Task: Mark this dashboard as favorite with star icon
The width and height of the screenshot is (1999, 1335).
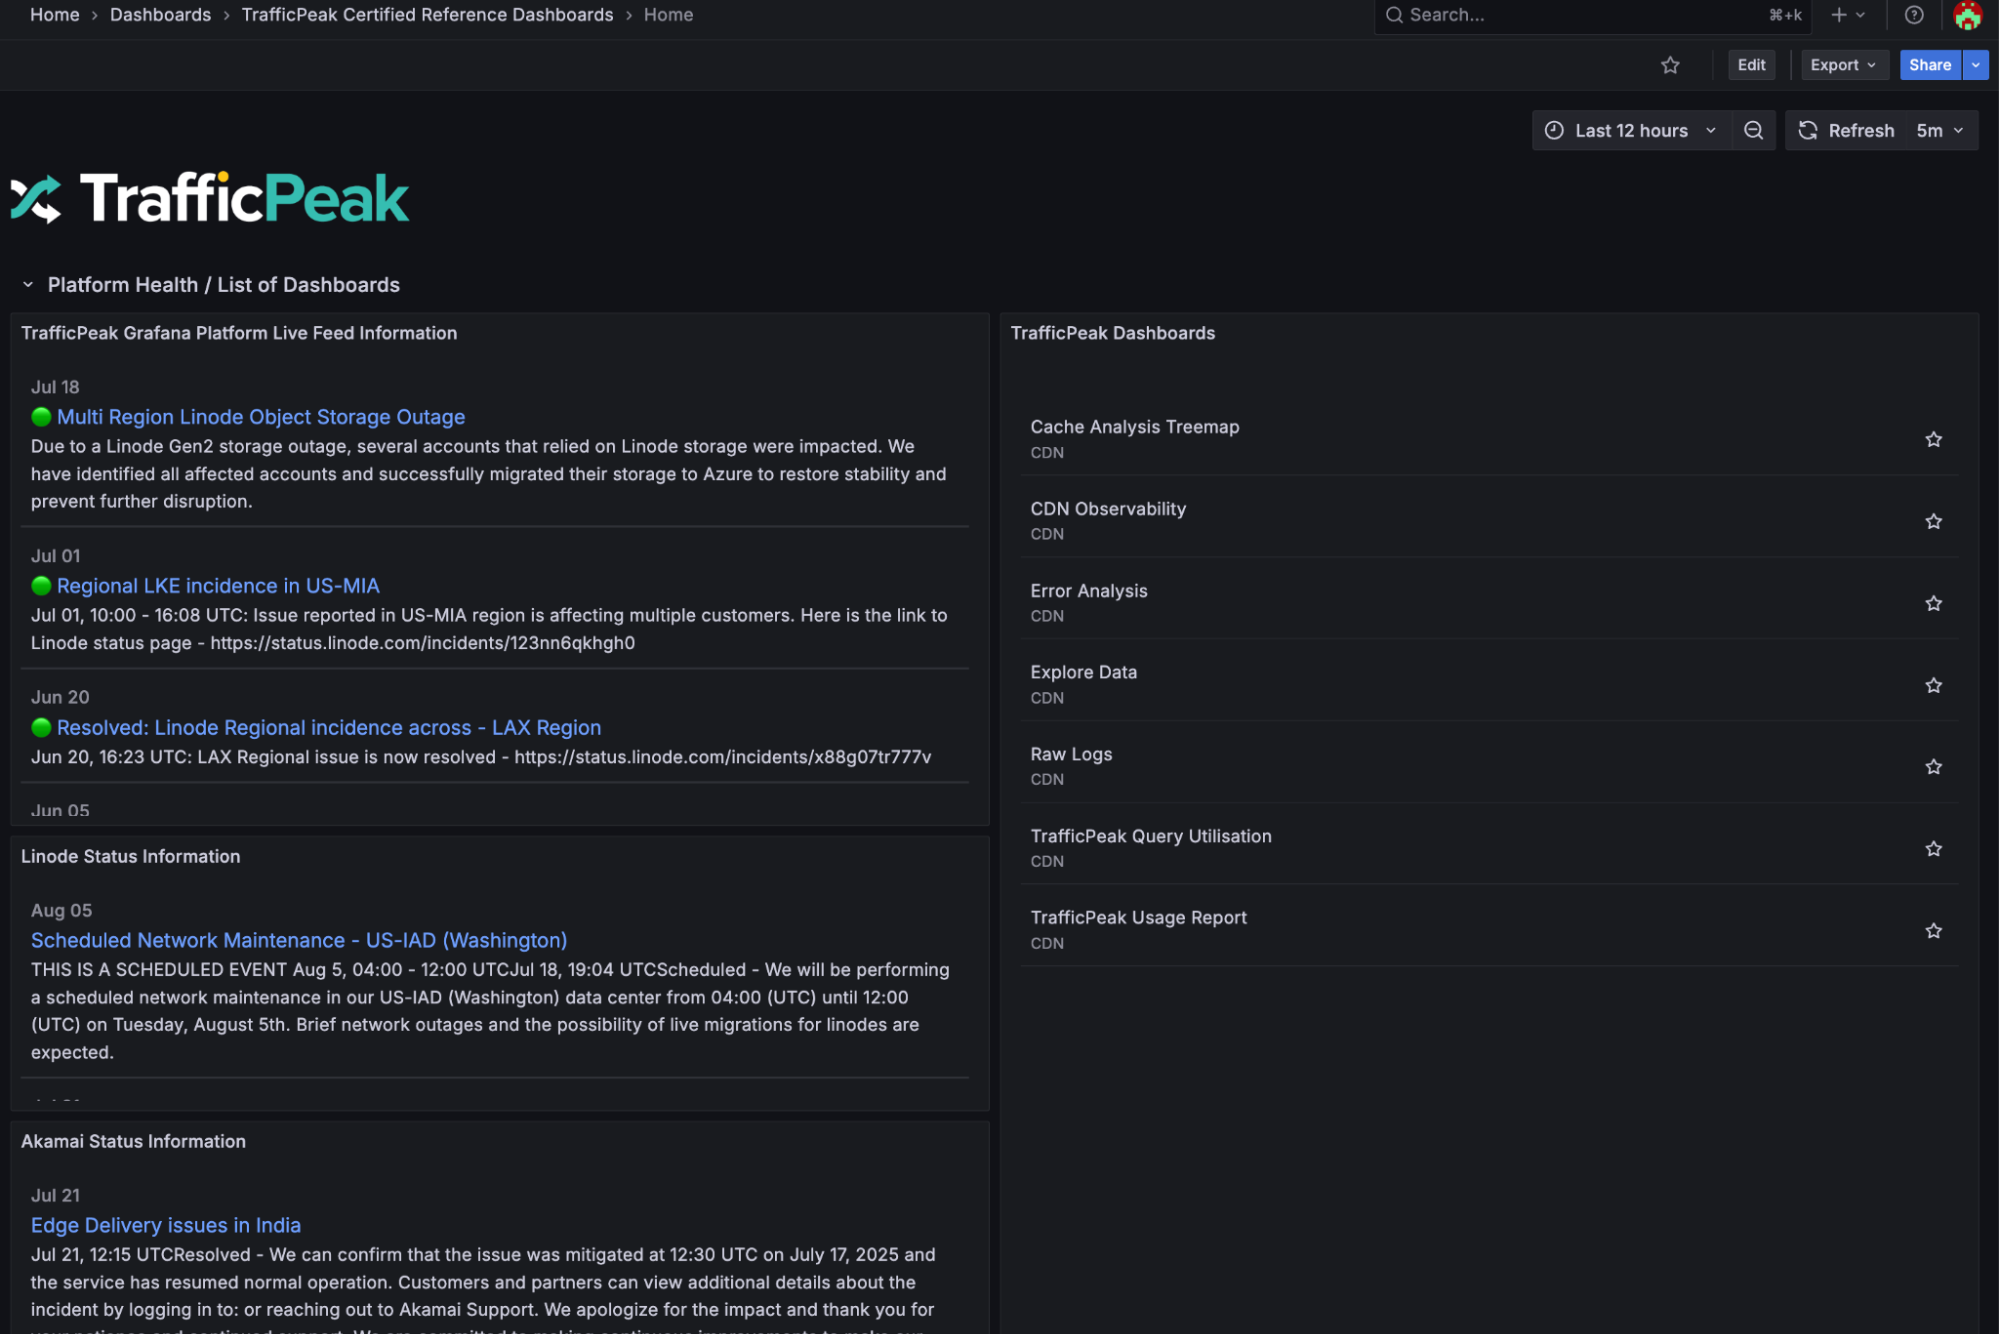Action: pyautogui.click(x=1670, y=64)
